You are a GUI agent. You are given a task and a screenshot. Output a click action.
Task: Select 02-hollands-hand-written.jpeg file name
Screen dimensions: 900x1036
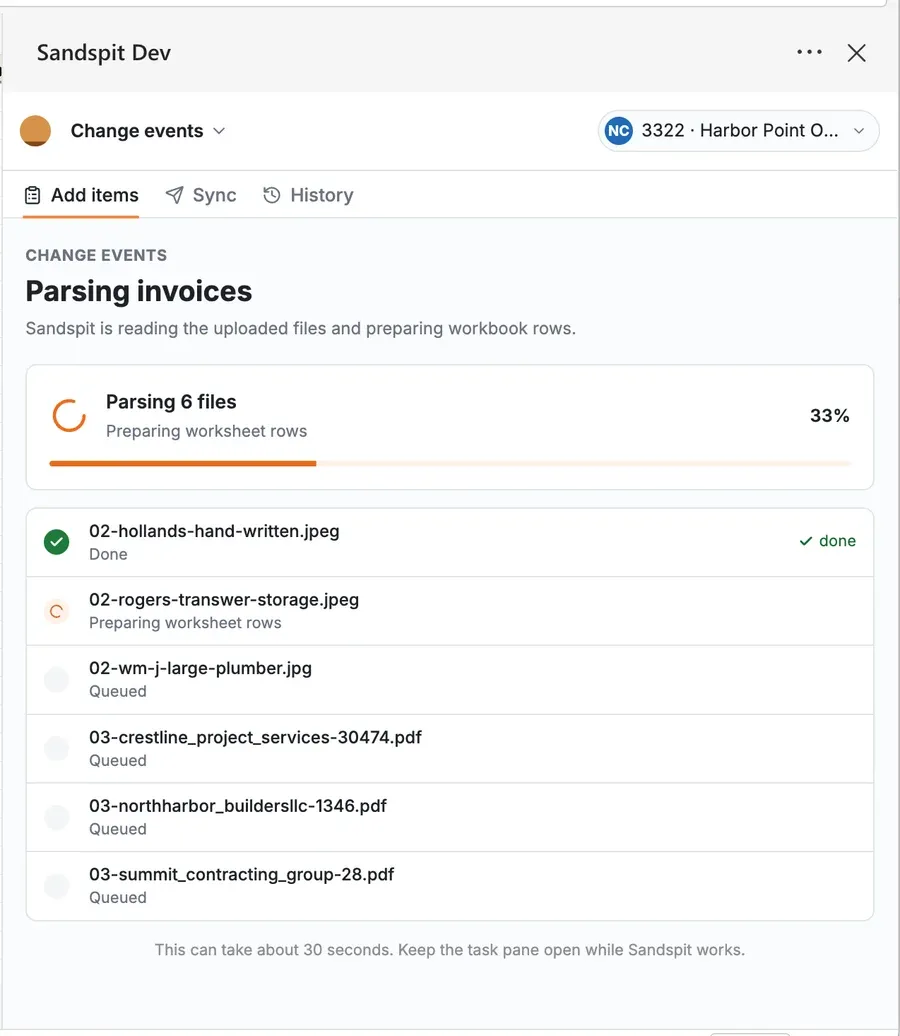tap(214, 531)
